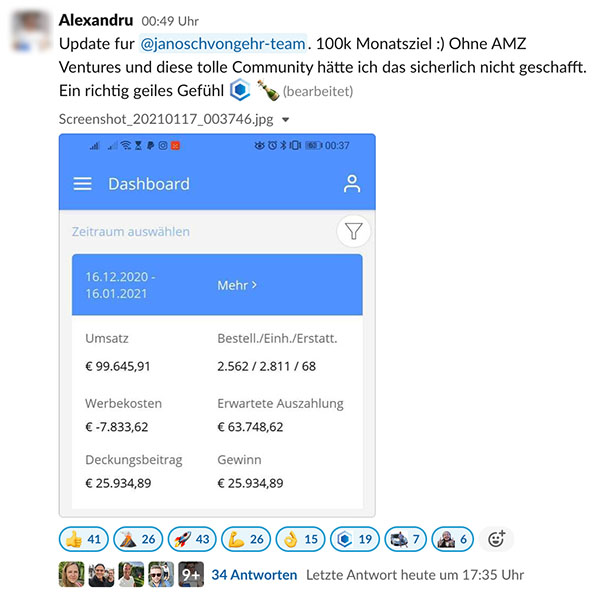
Task: Toggle the reaction showing count 6
Action: (x=452, y=539)
